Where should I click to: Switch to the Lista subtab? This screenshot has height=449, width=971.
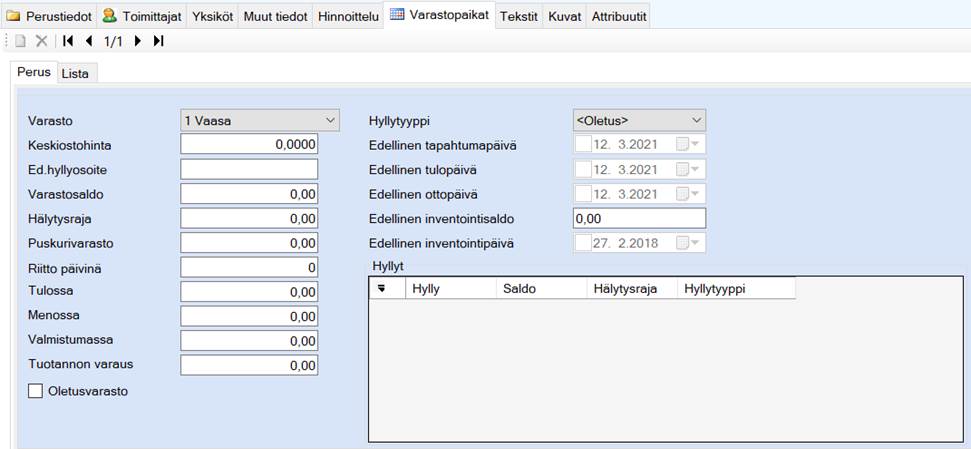pos(75,73)
